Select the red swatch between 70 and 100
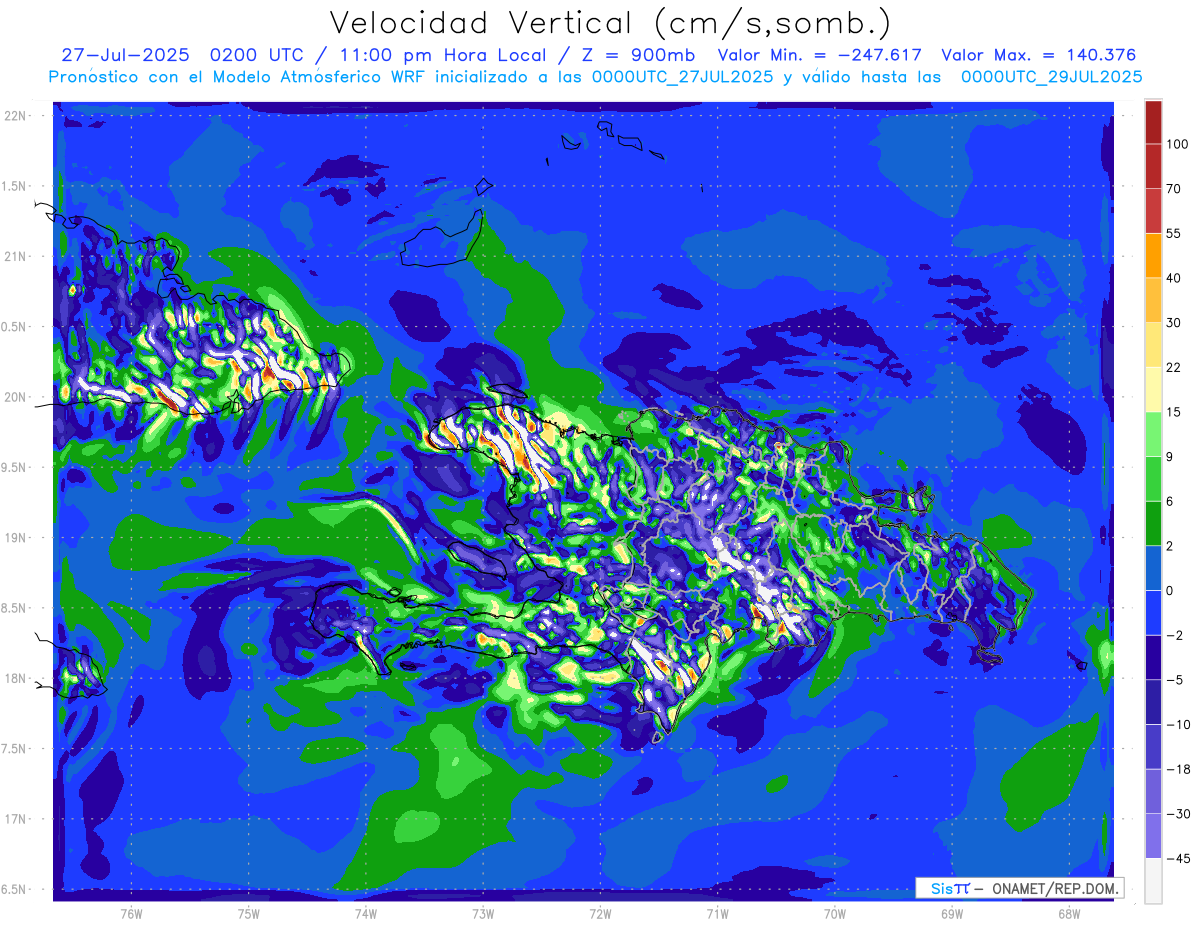Viewport: 1200px width, 927px height. click(x=1153, y=166)
